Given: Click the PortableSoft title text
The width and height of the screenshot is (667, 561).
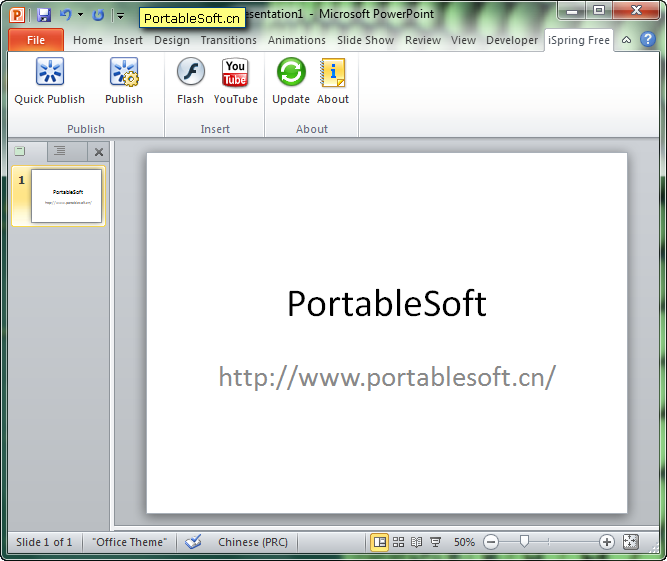Looking at the screenshot, I should (x=387, y=304).
